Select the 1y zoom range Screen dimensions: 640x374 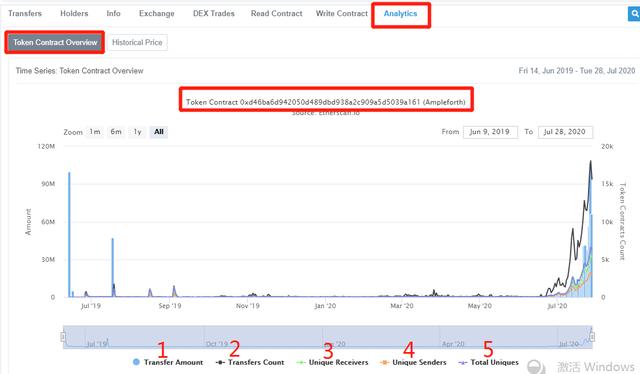pyautogui.click(x=138, y=132)
